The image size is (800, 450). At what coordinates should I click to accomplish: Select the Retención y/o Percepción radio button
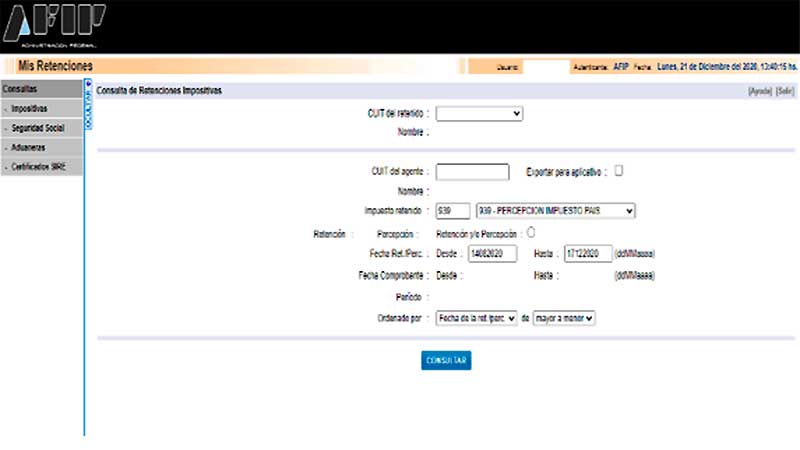tap(530, 232)
